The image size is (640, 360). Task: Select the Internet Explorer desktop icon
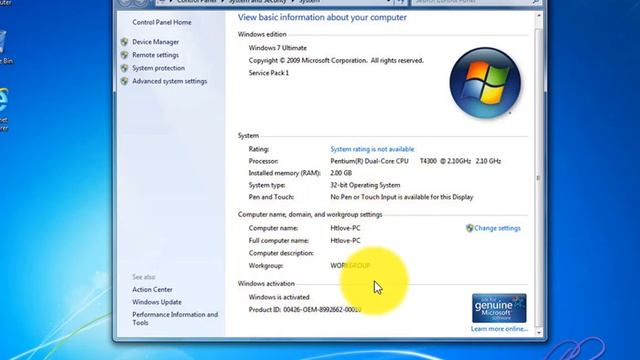(x=3, y=109)
